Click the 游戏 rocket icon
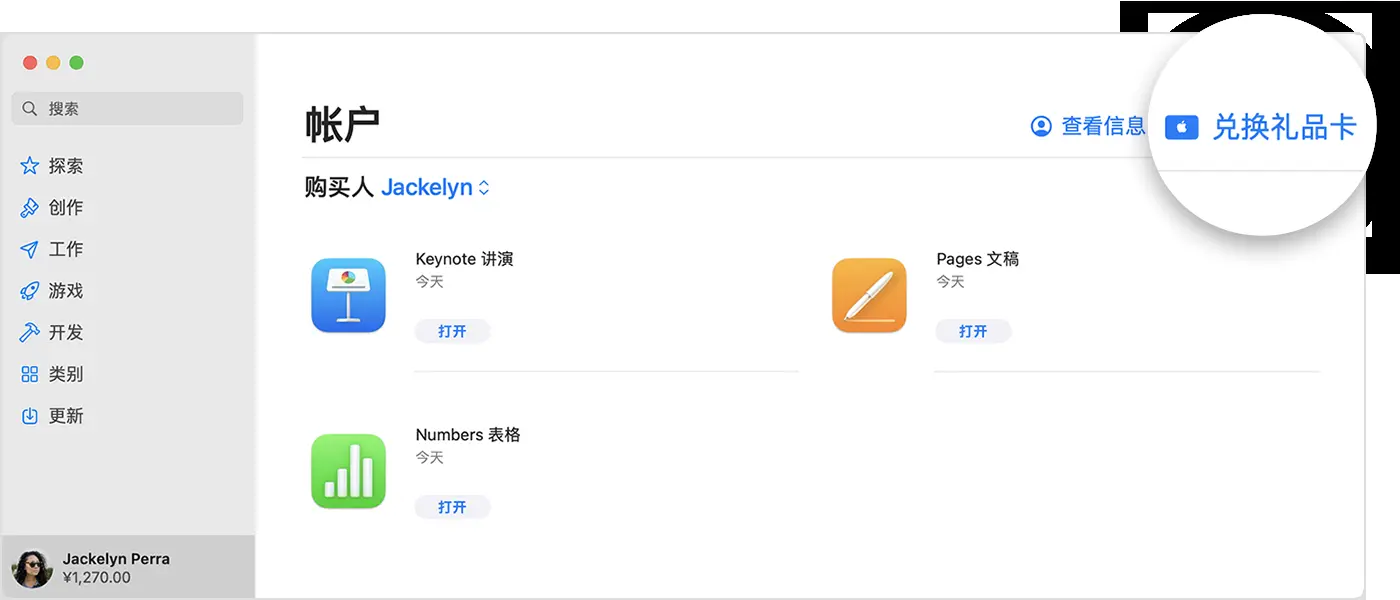The width and height of the screenshot is (1400, 600). tap(30, 291)
